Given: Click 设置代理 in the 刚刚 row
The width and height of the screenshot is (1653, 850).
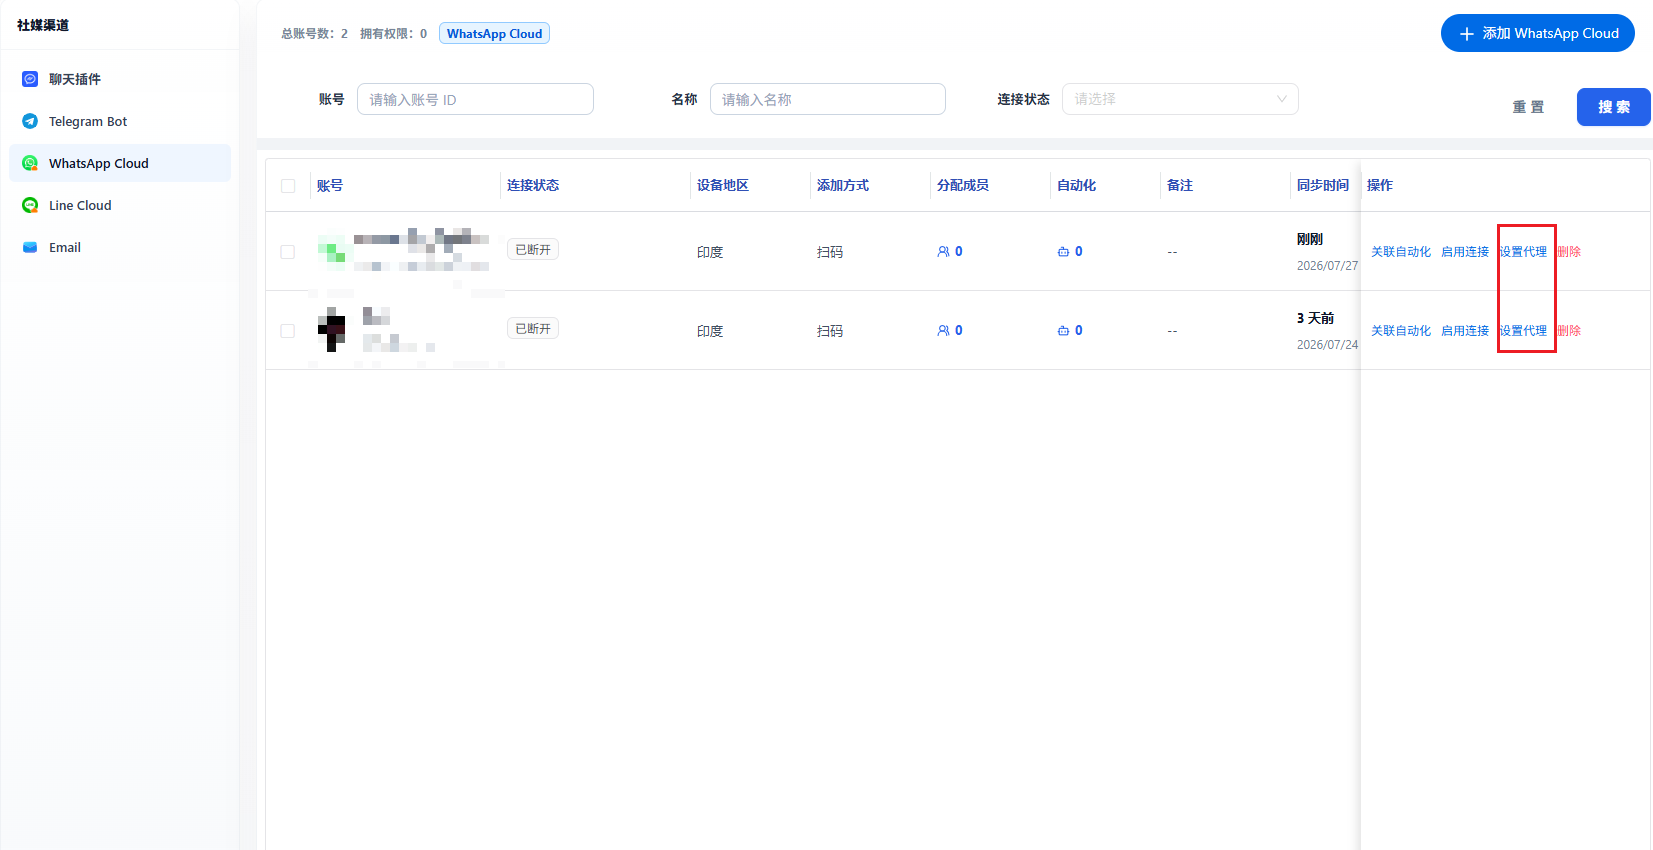Looking at the screenshot, I should 1523,252.
